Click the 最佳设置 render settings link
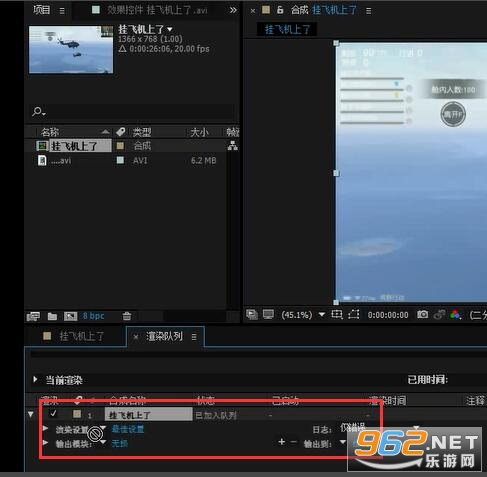487x477 pixels. point(128,429)
